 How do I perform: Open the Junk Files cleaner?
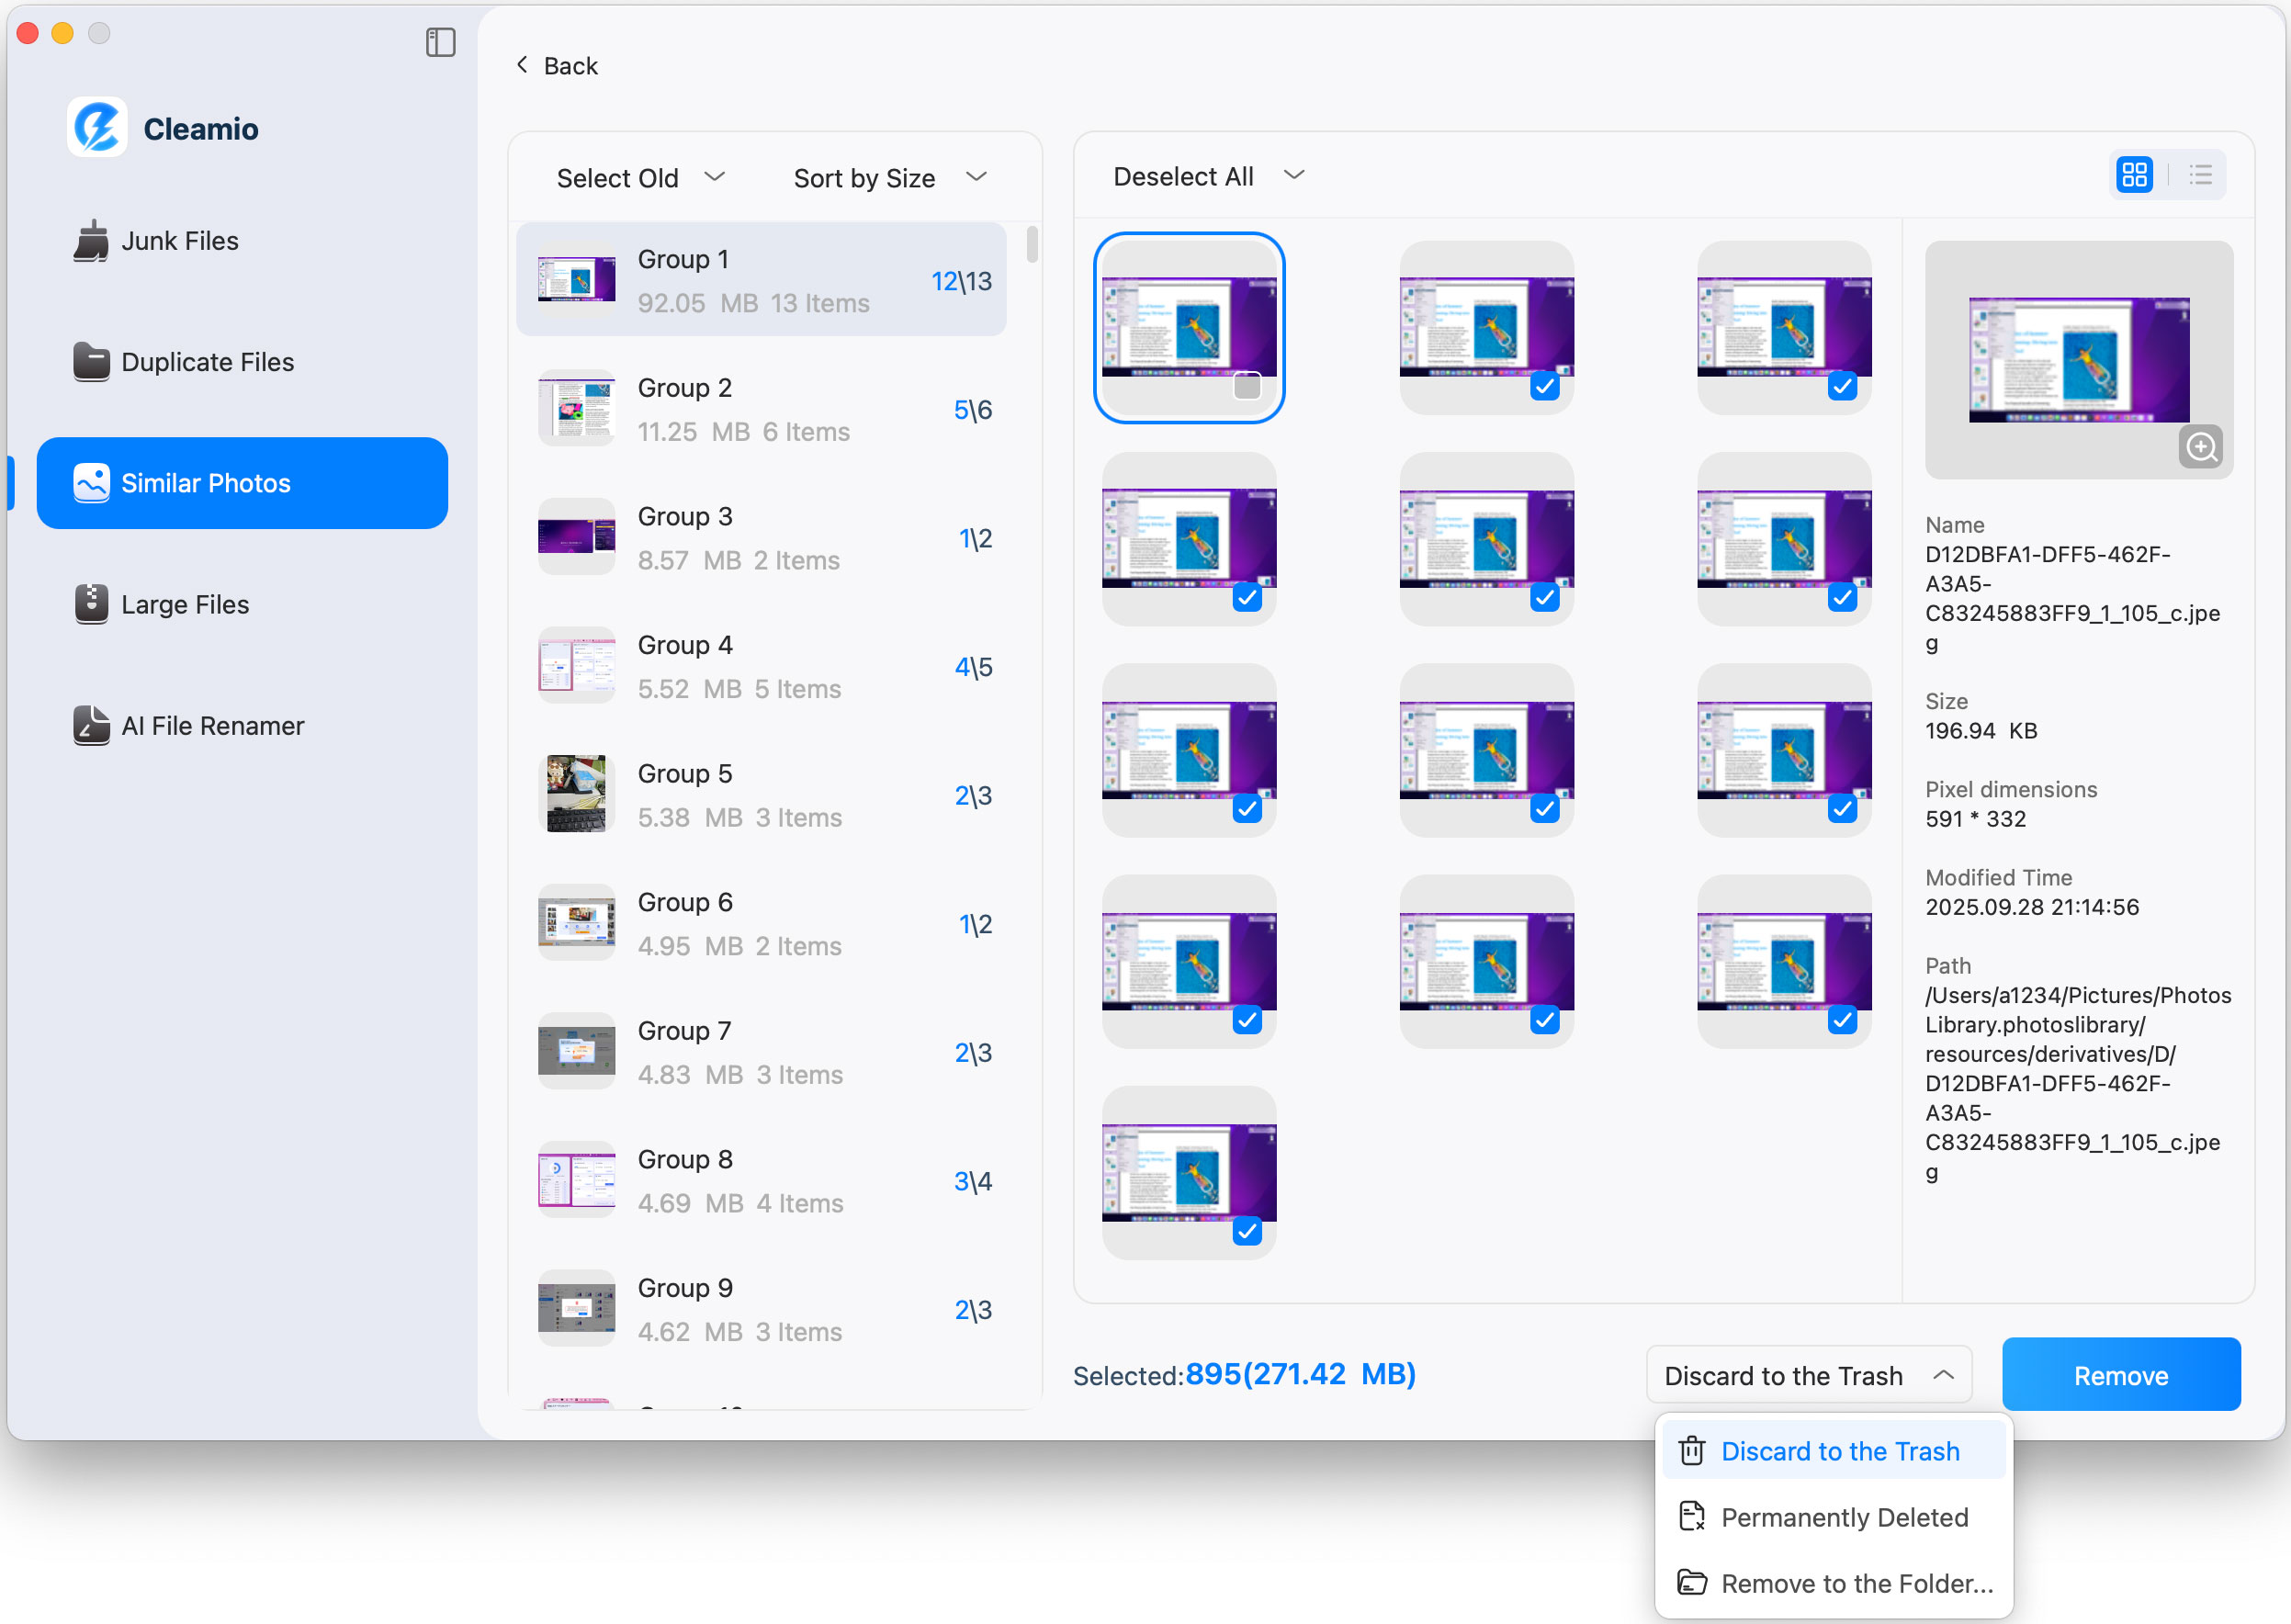[180, 240]
